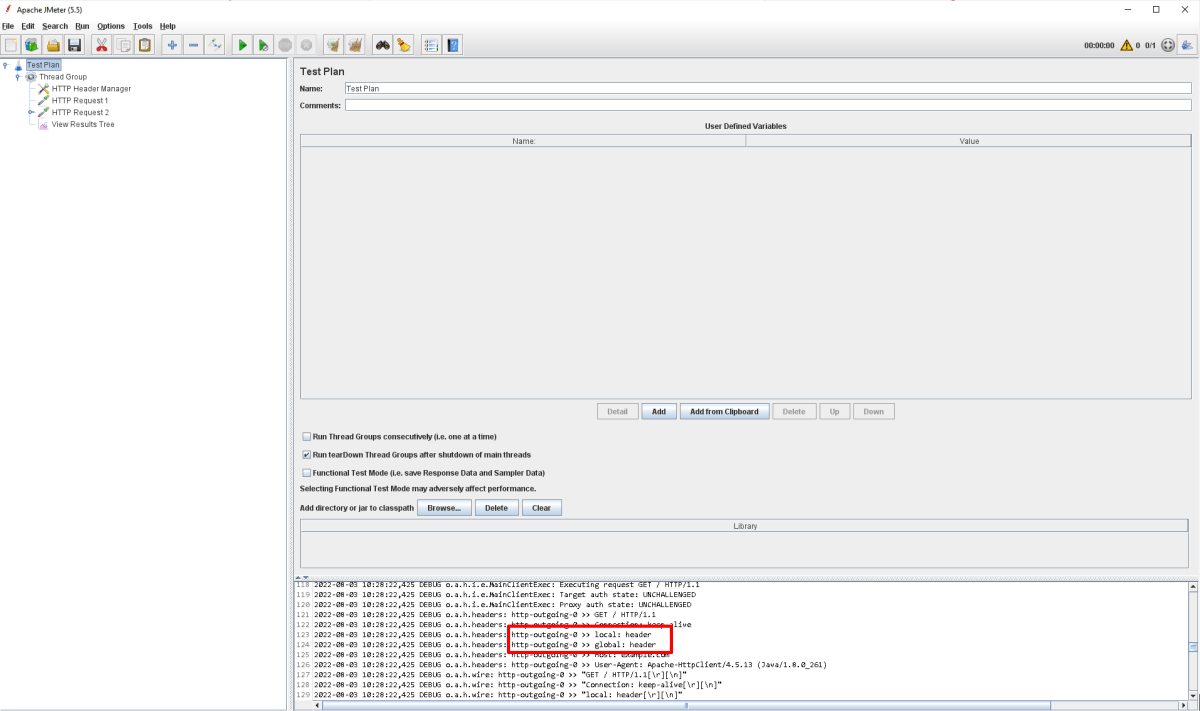Click the Value column header
1200x711 pixels.
pyautogui.click(x=969, y=141)
